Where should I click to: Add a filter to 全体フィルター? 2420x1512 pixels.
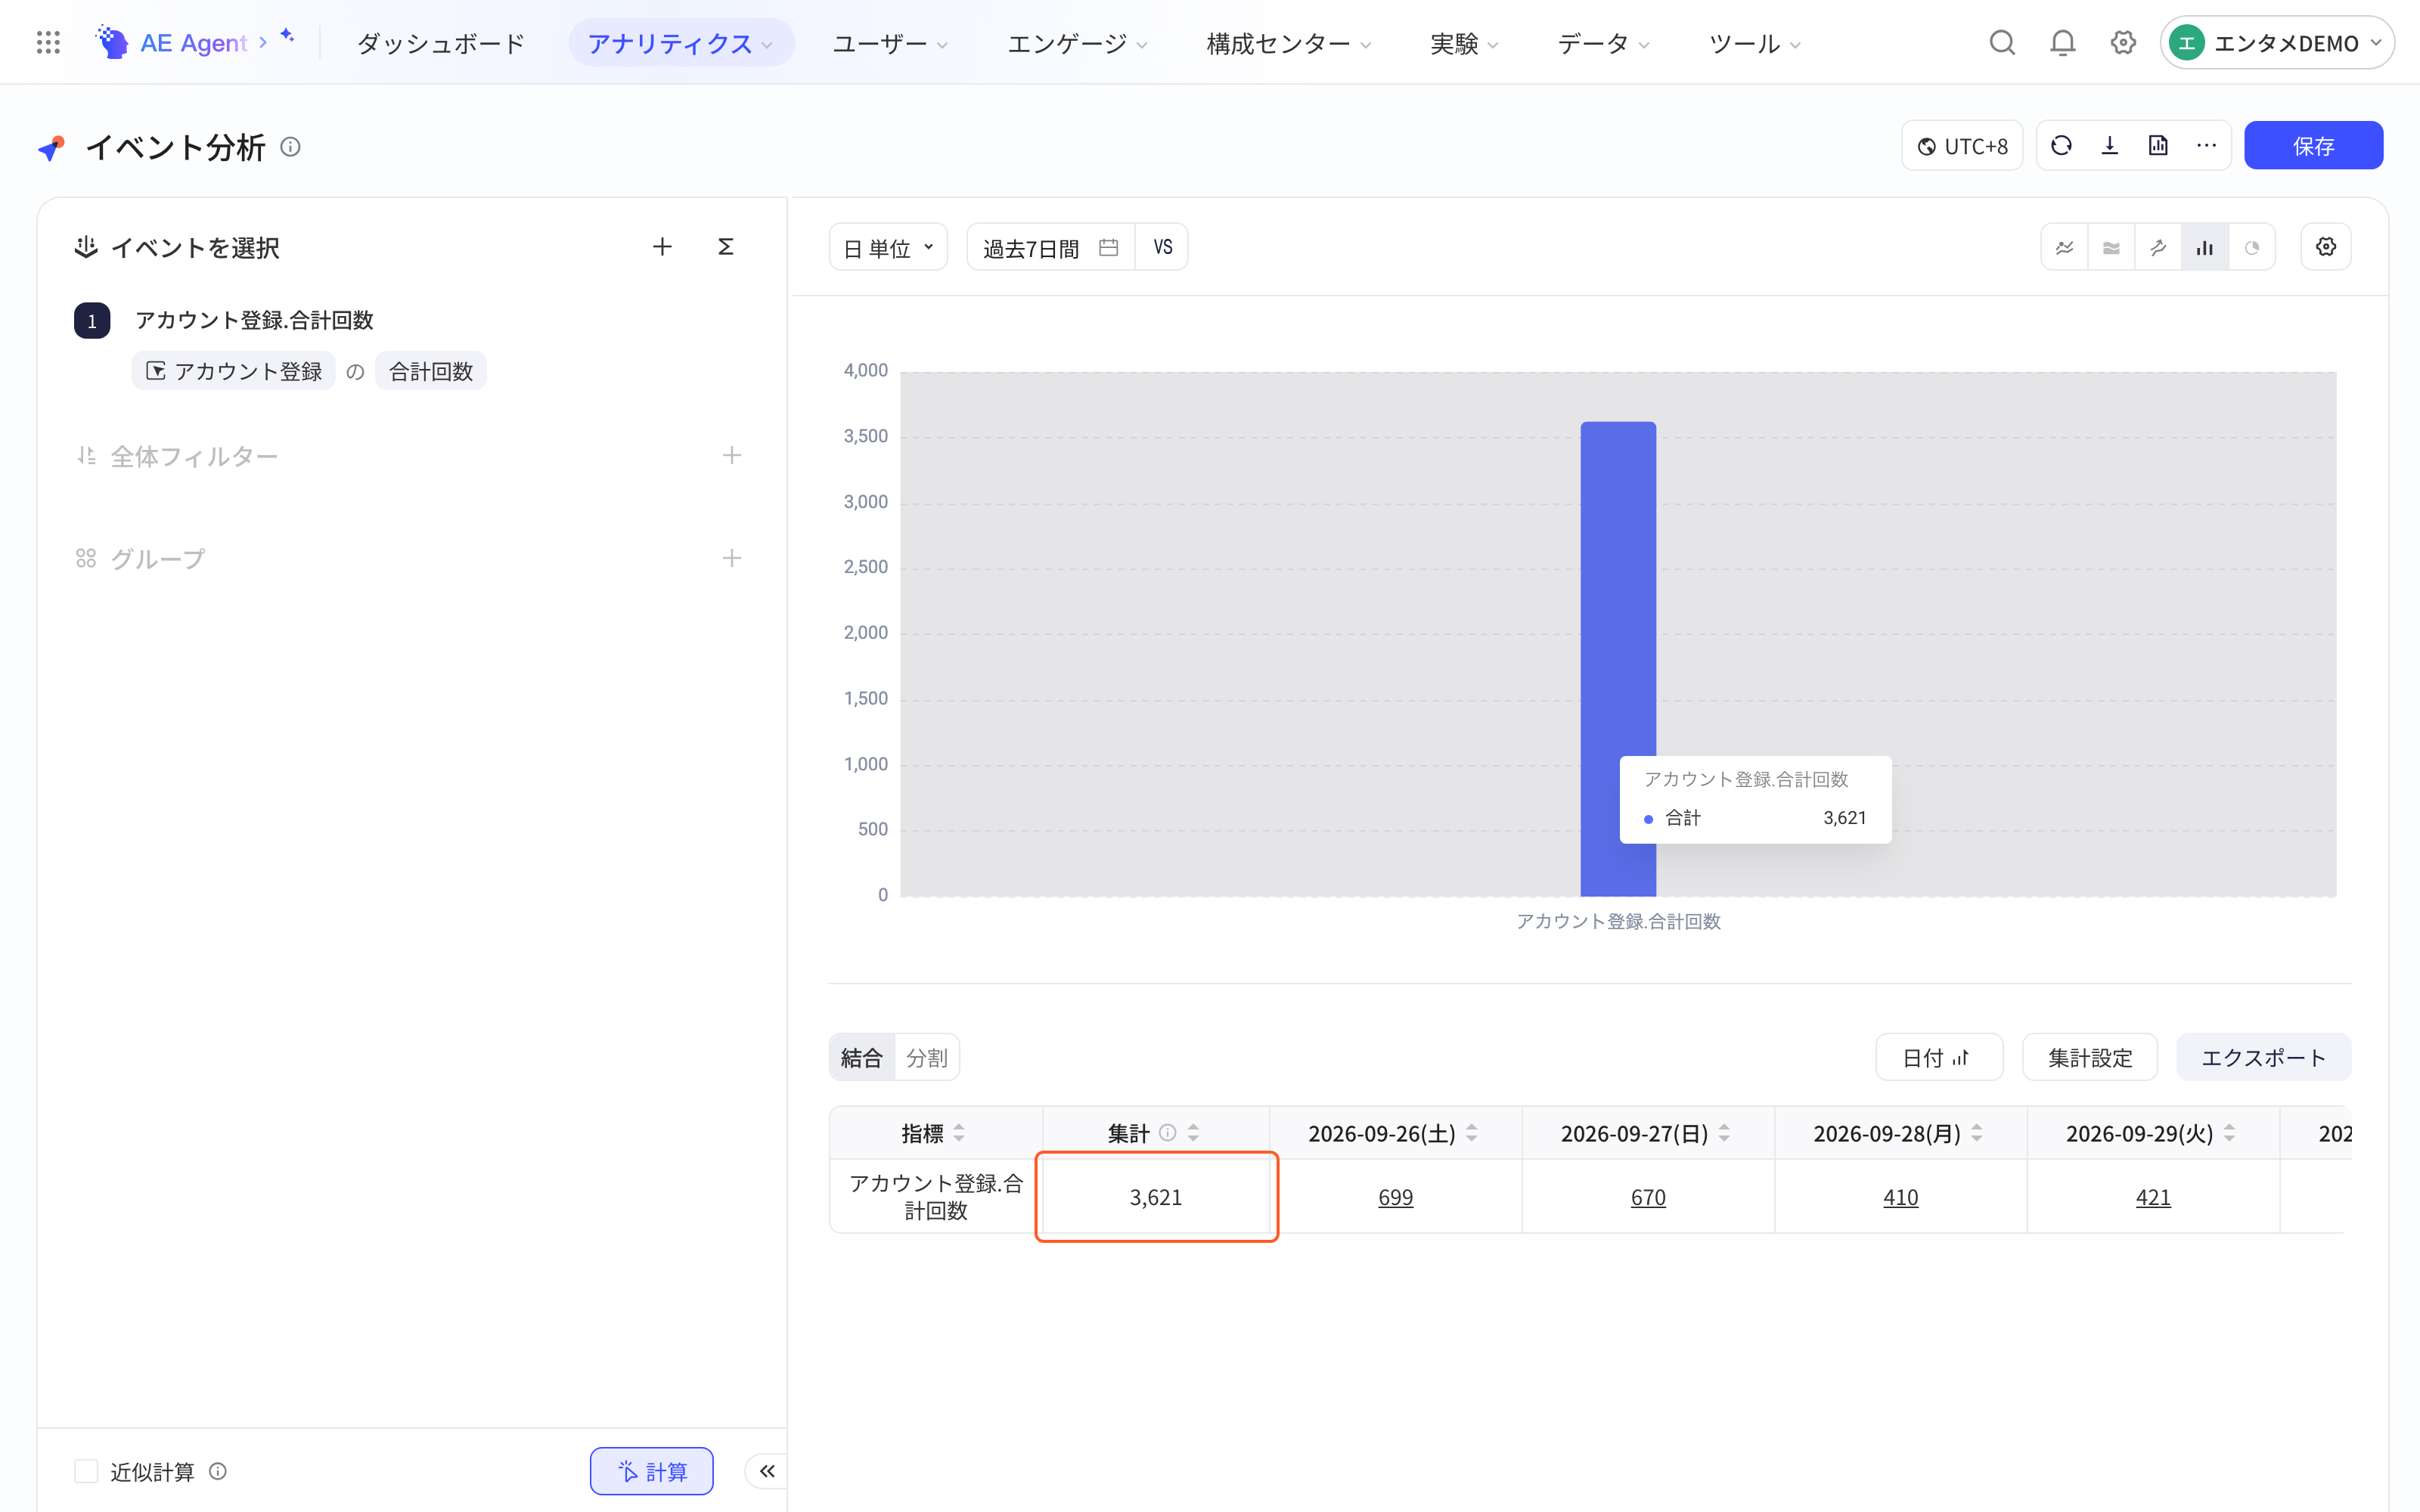(x=732, y=456)
